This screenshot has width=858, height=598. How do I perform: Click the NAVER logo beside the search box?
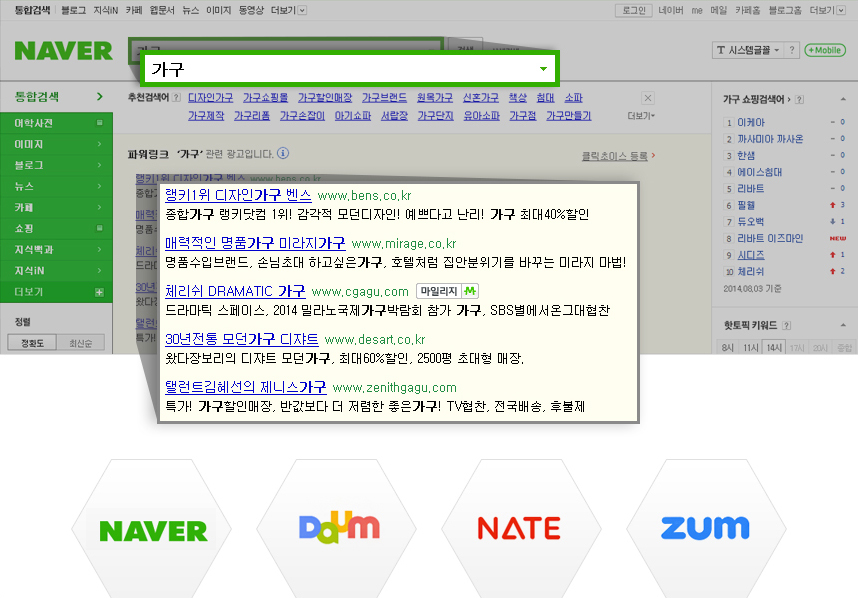63,51
